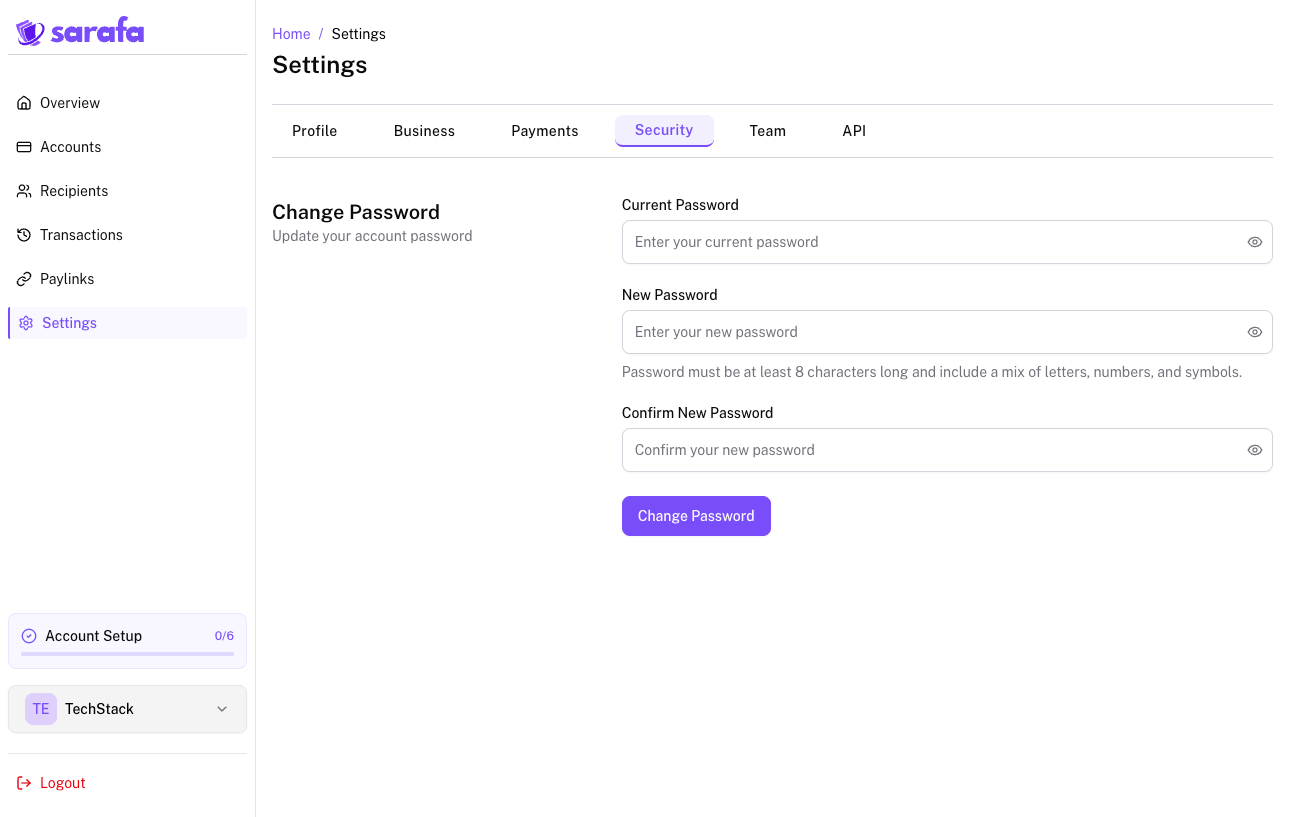Click the Settings page title
This screenshot has height=817, width=1289.
pos(320,65)
